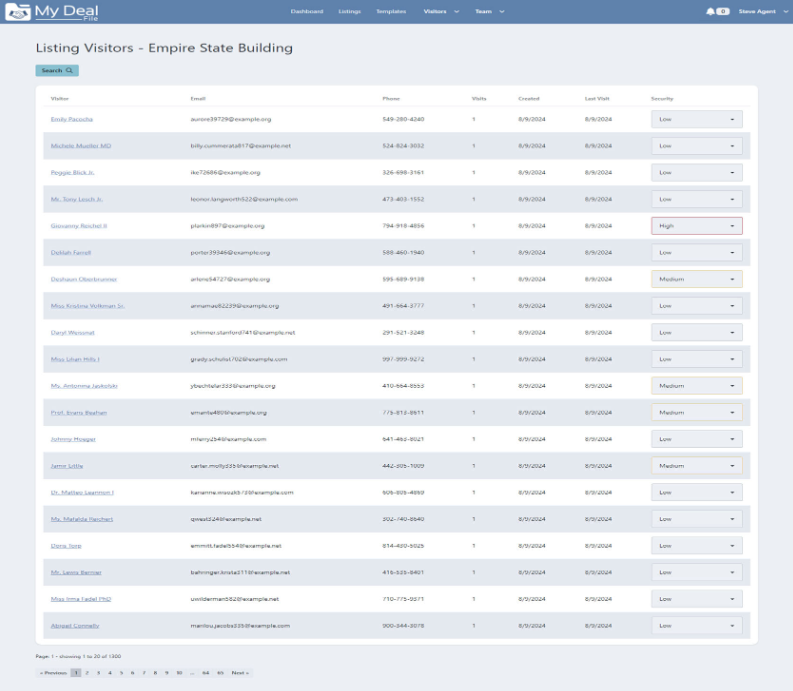Image resolution: width=793 pixels, height=691 pixels.
Task: Open visitor Abigail Connelly
Action: tap(75, 626)
